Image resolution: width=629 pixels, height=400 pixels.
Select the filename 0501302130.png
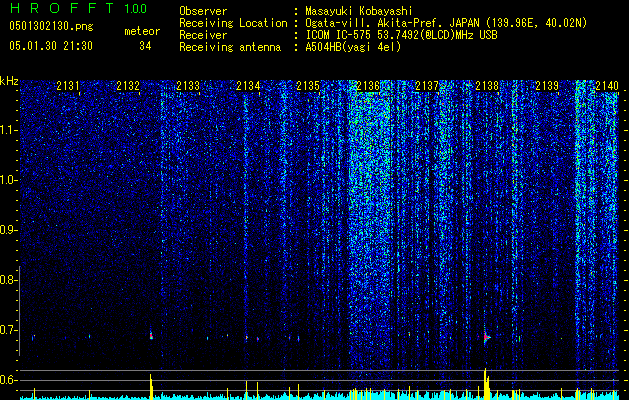51,26
